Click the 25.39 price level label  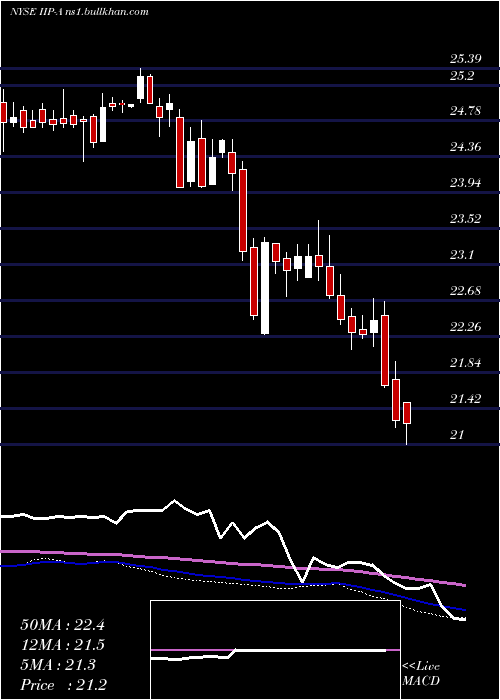coord(465,58)
